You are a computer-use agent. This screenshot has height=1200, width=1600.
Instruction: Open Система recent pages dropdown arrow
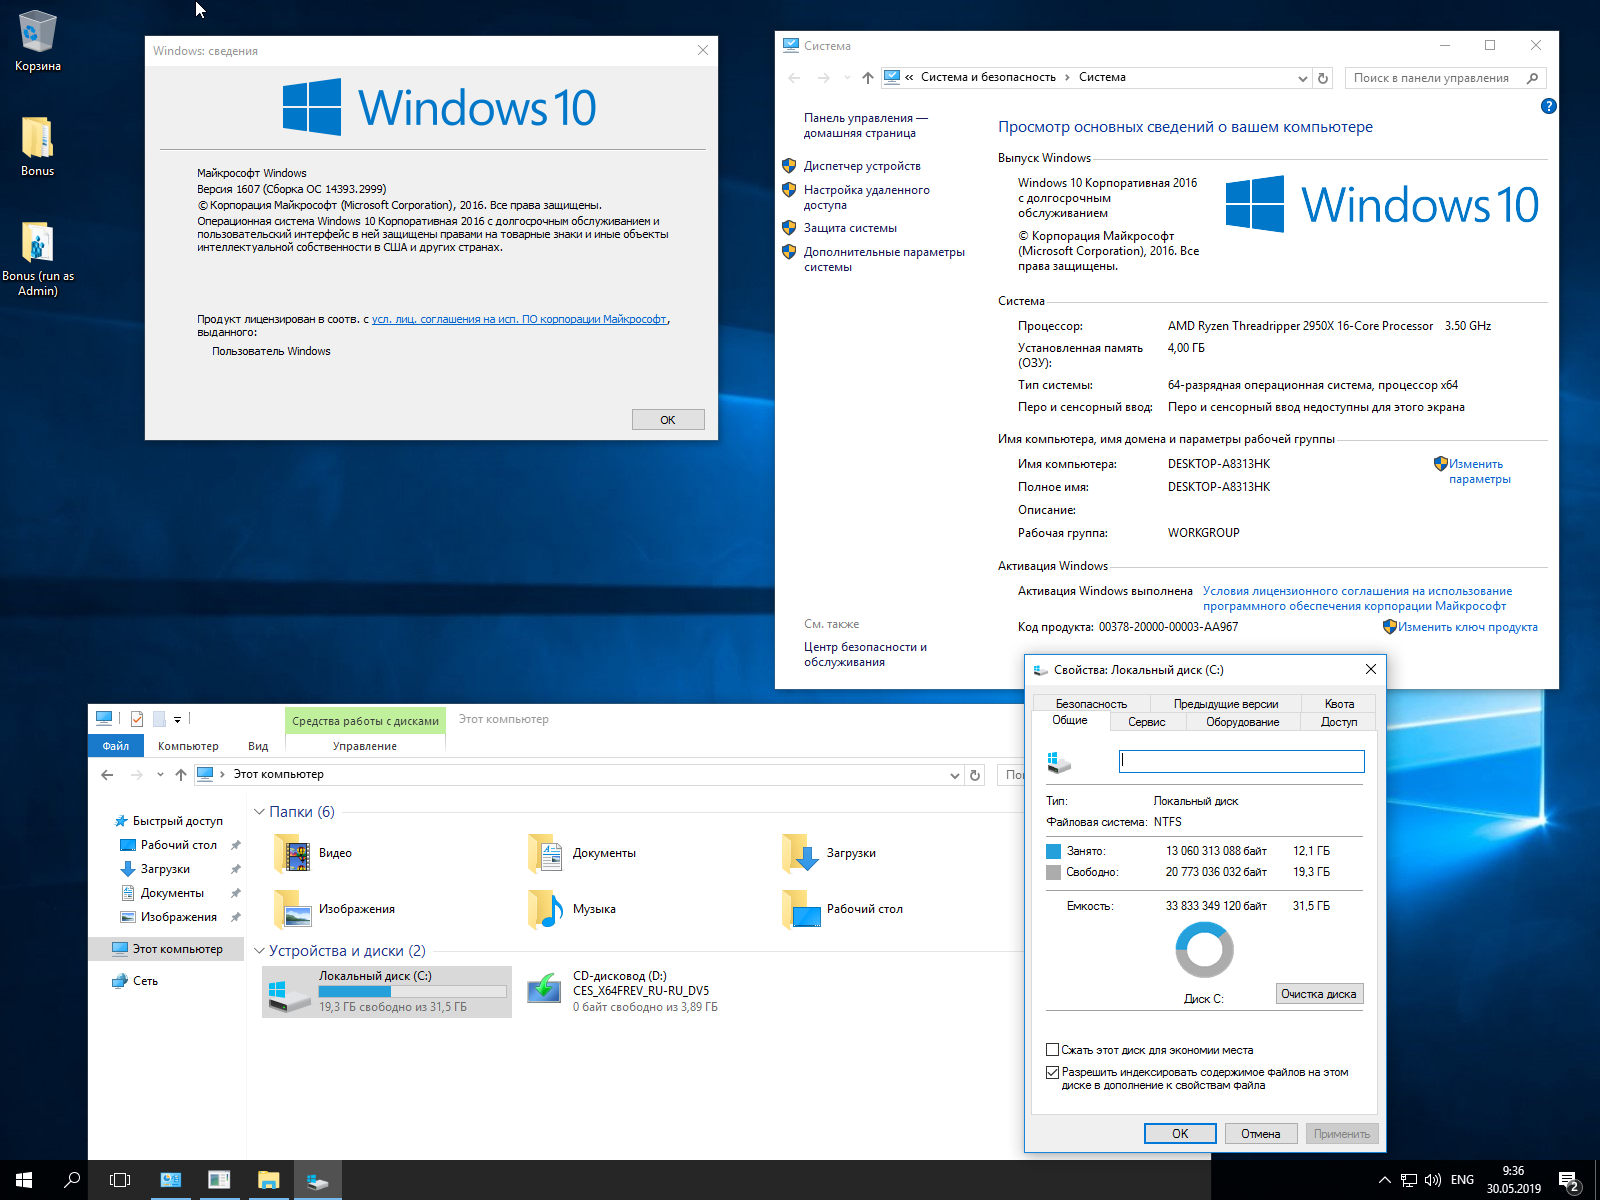pos(847,78)
